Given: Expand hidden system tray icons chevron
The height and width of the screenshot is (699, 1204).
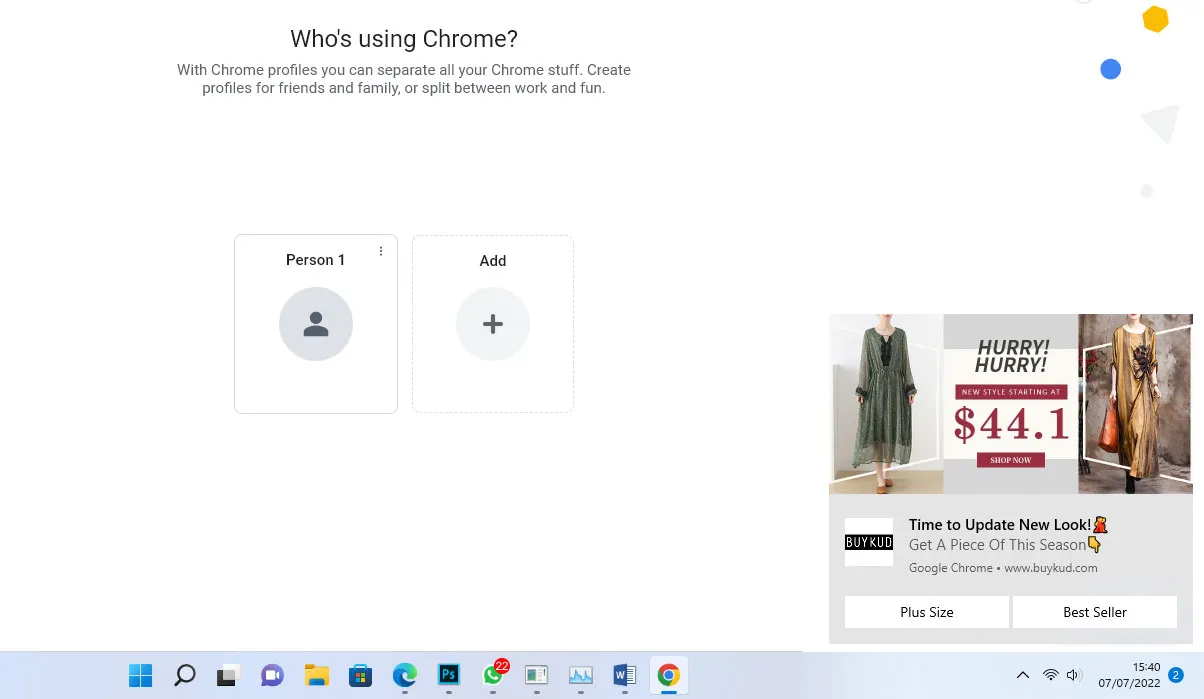Looking at the screenshot, I should (x=1022, y=675).
